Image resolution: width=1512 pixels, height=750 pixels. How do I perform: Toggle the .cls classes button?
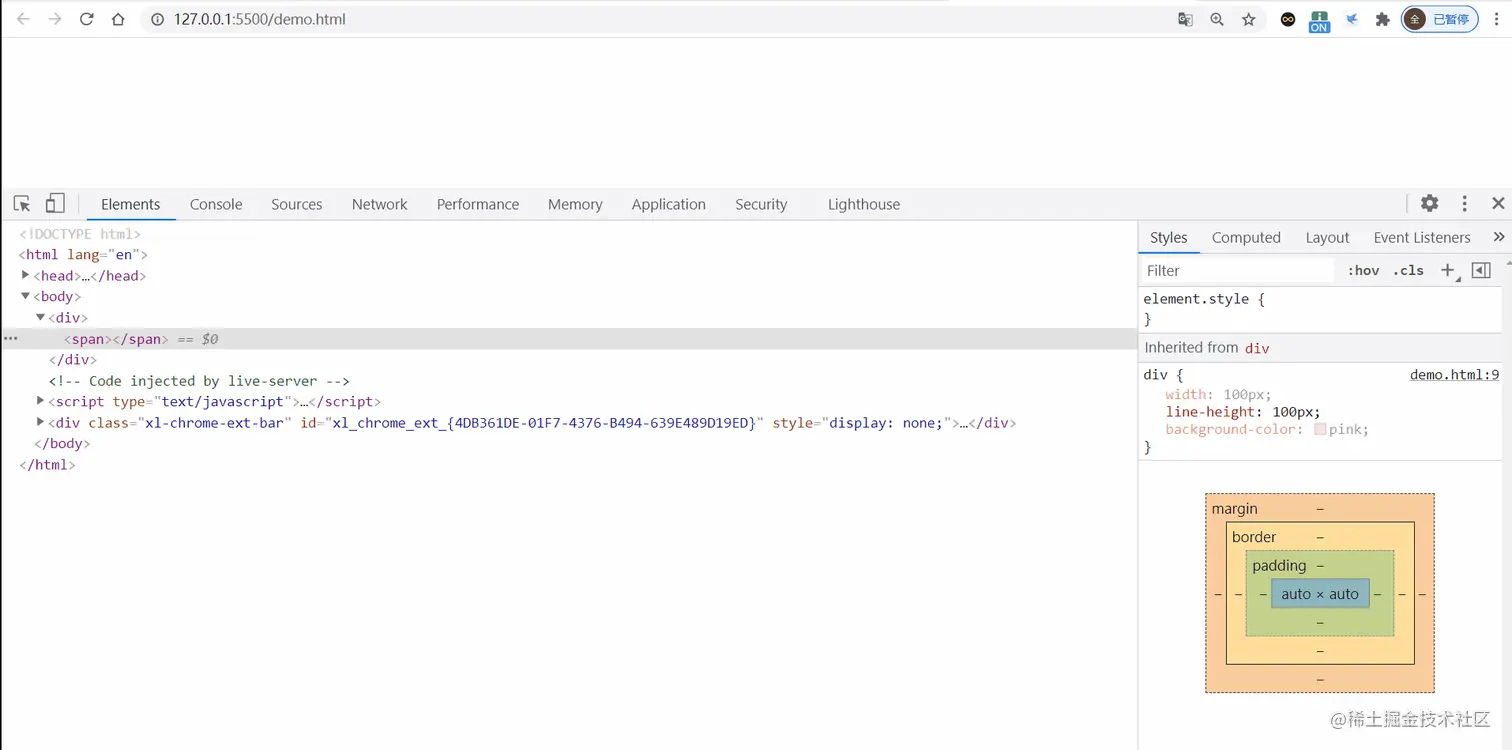(1408, 270)
